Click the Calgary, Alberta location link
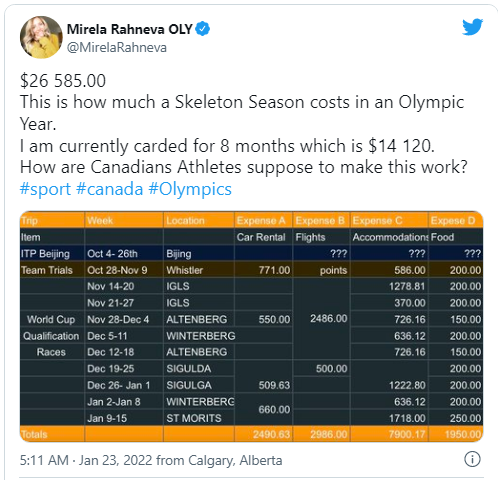 coord(235,460)
